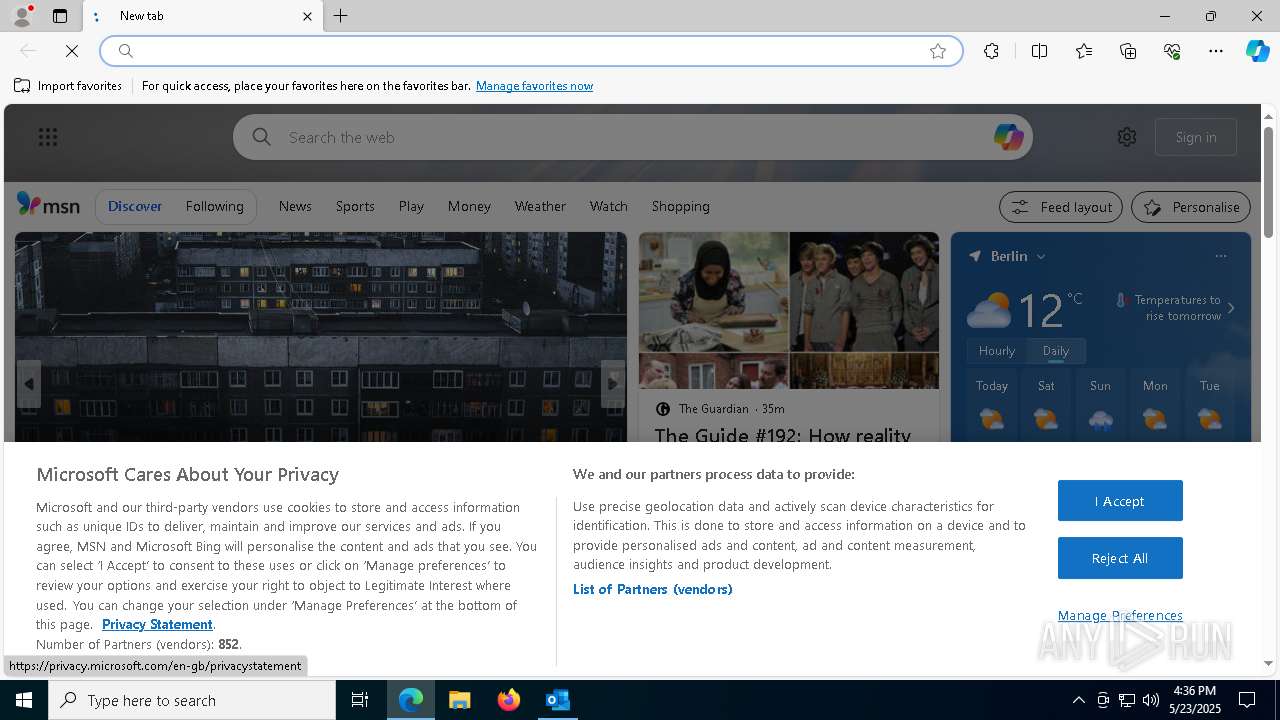Open Copilot icon in search box
Viewport: 1280px width, 720px height.
(x=1008, y=137)
